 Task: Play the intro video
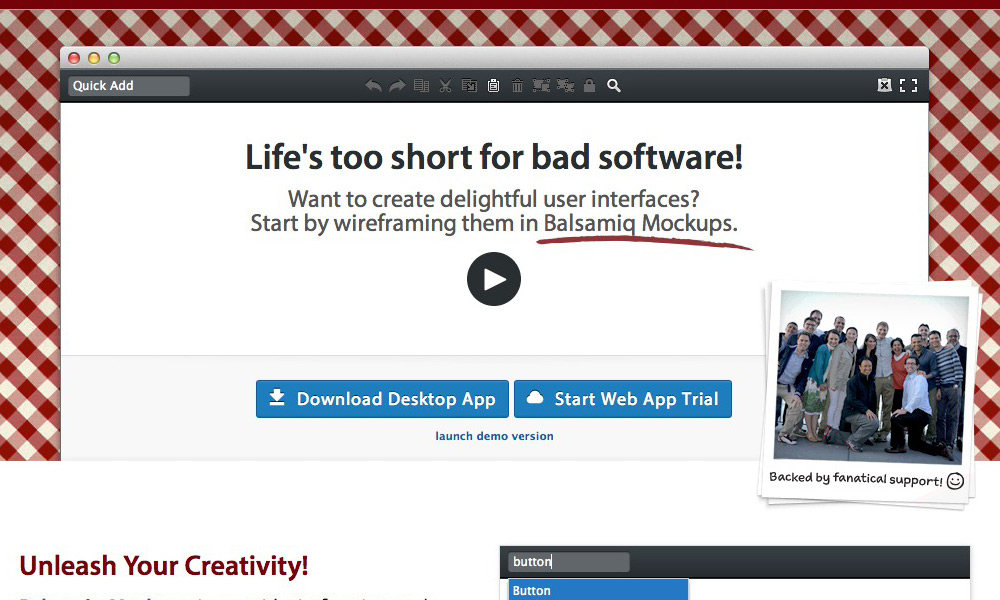(x=494, y=279)
